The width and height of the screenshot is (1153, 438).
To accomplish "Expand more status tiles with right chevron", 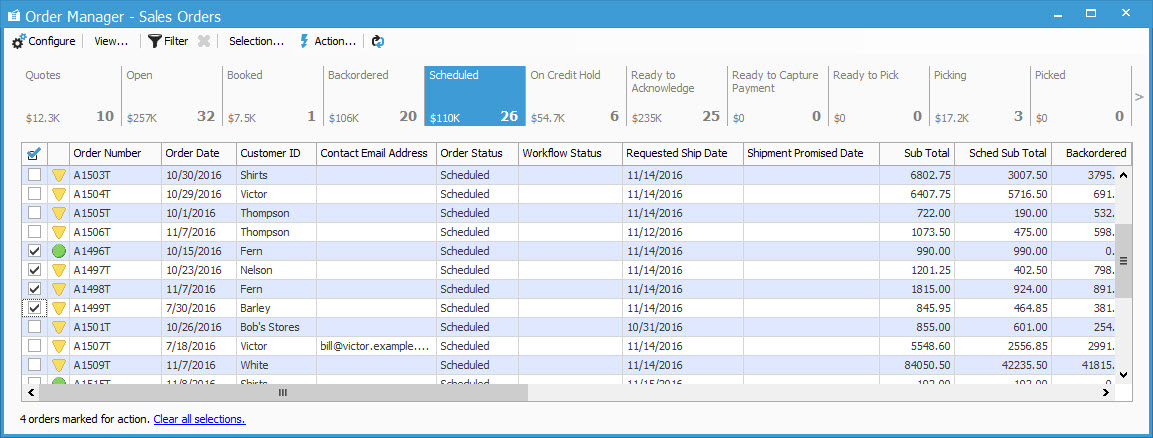I will click(1139, 97).
